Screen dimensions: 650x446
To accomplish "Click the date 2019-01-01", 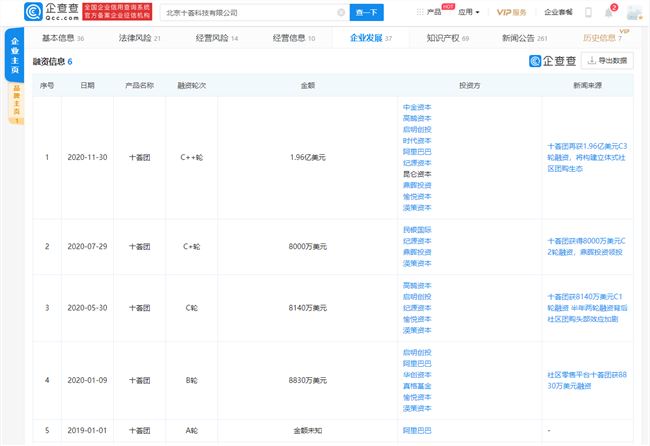I will pos(87,431).
